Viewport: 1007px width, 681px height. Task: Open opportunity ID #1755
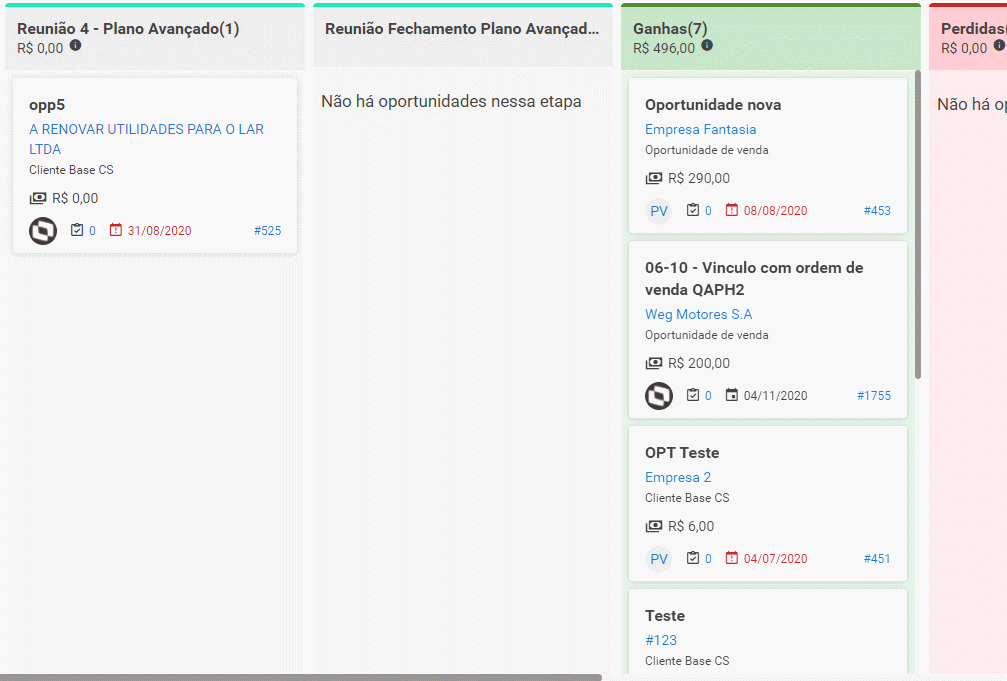[873, 396]
